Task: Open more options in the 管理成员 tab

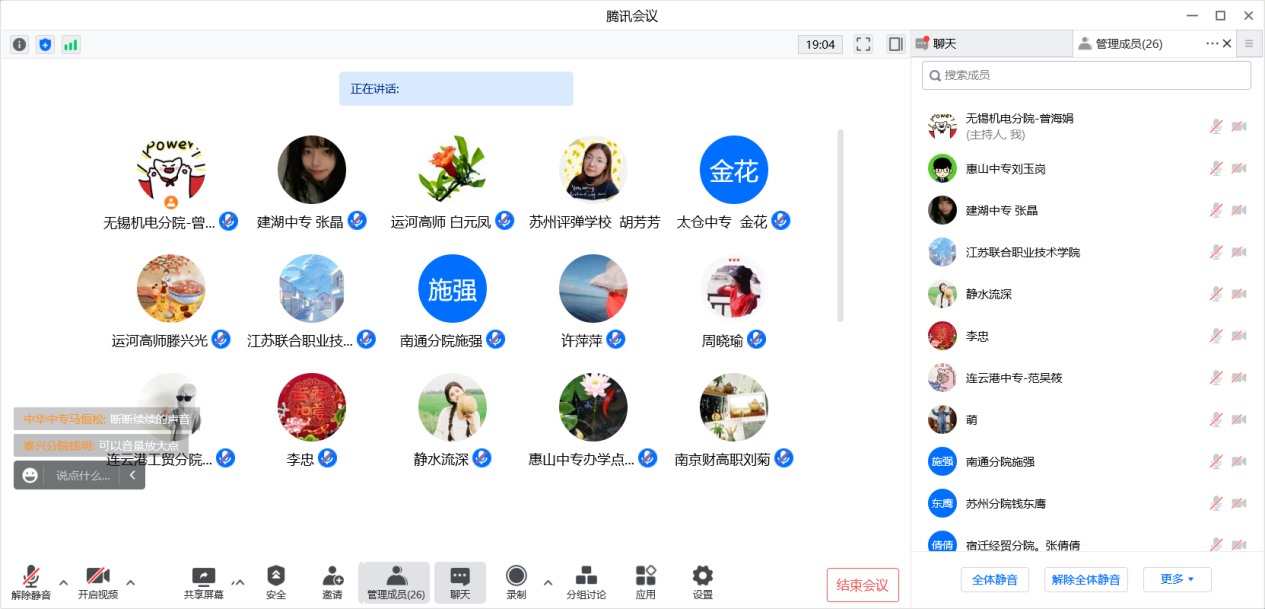Action: click(x=1212, y=44)
